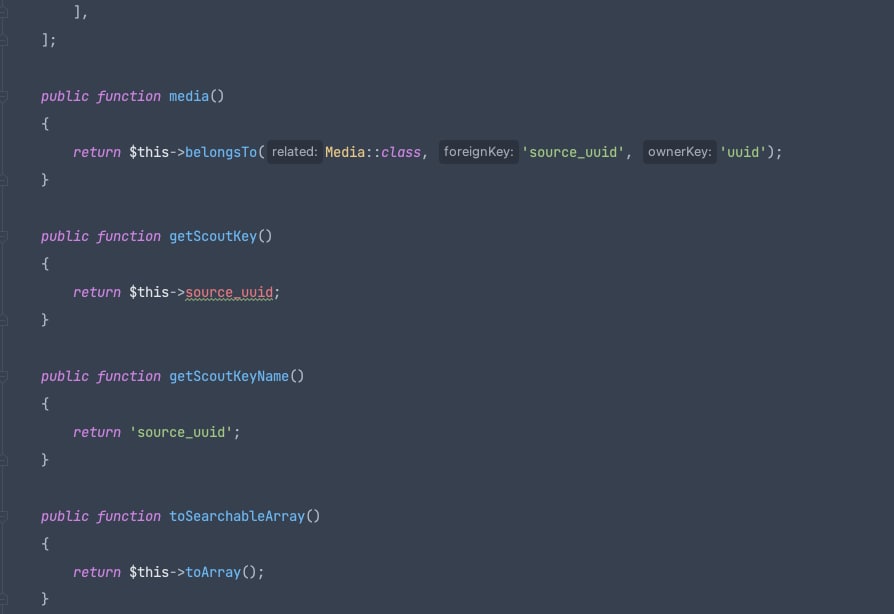Collapse the getScoutKey() function fold marker
The image size is (894, 614).
pyautogui.click(x=3, y=237)
